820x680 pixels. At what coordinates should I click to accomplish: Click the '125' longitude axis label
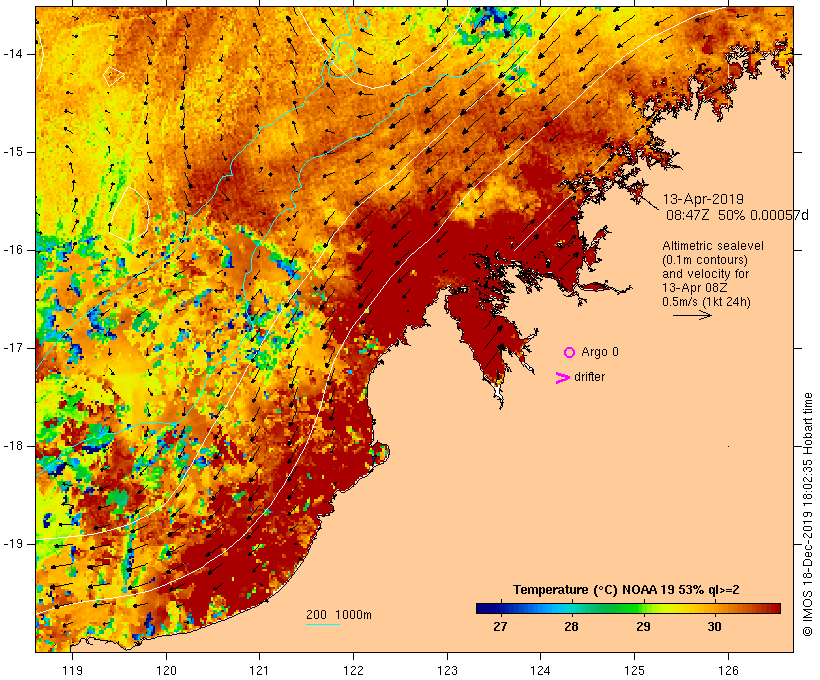(635, 670)
